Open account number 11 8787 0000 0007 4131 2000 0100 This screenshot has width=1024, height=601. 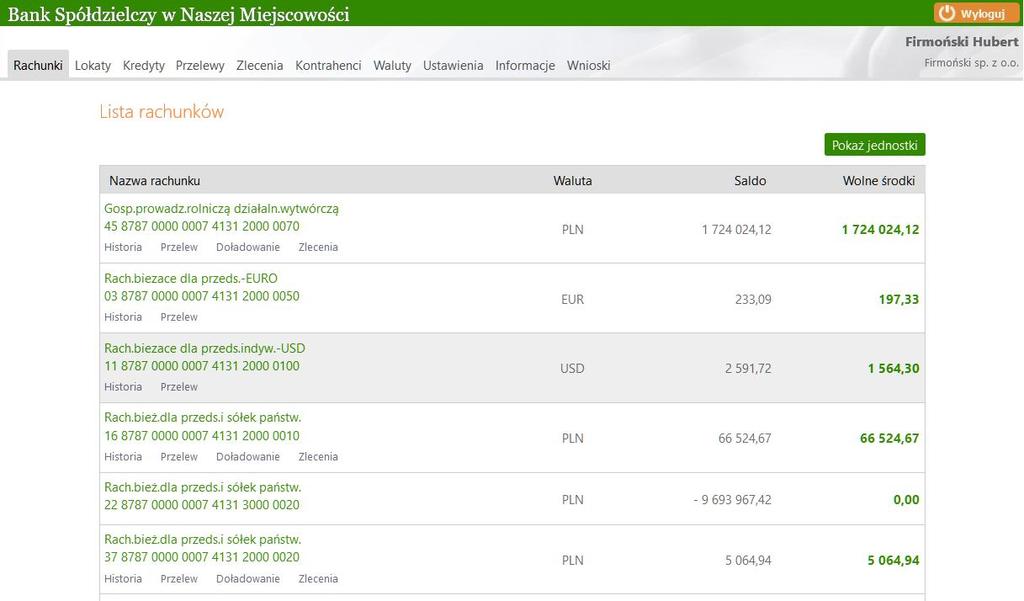click(x=202, y=366)
